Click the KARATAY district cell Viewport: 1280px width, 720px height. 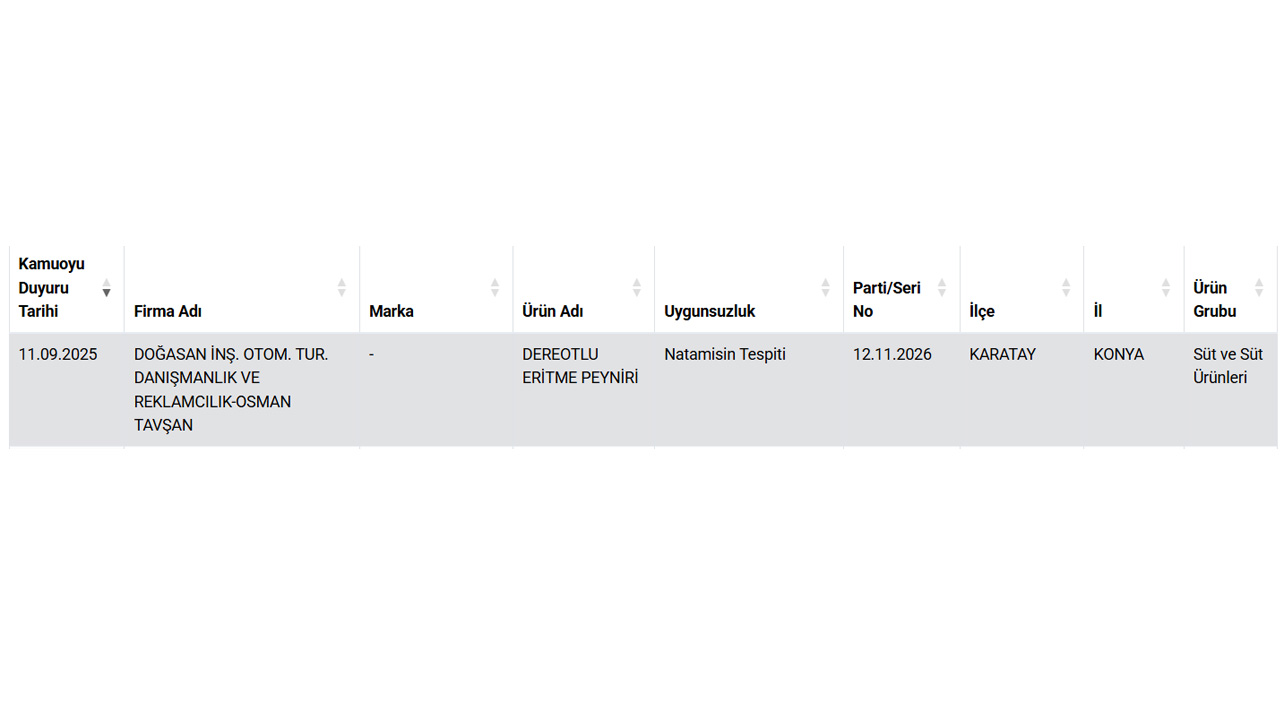[1002, 354]
